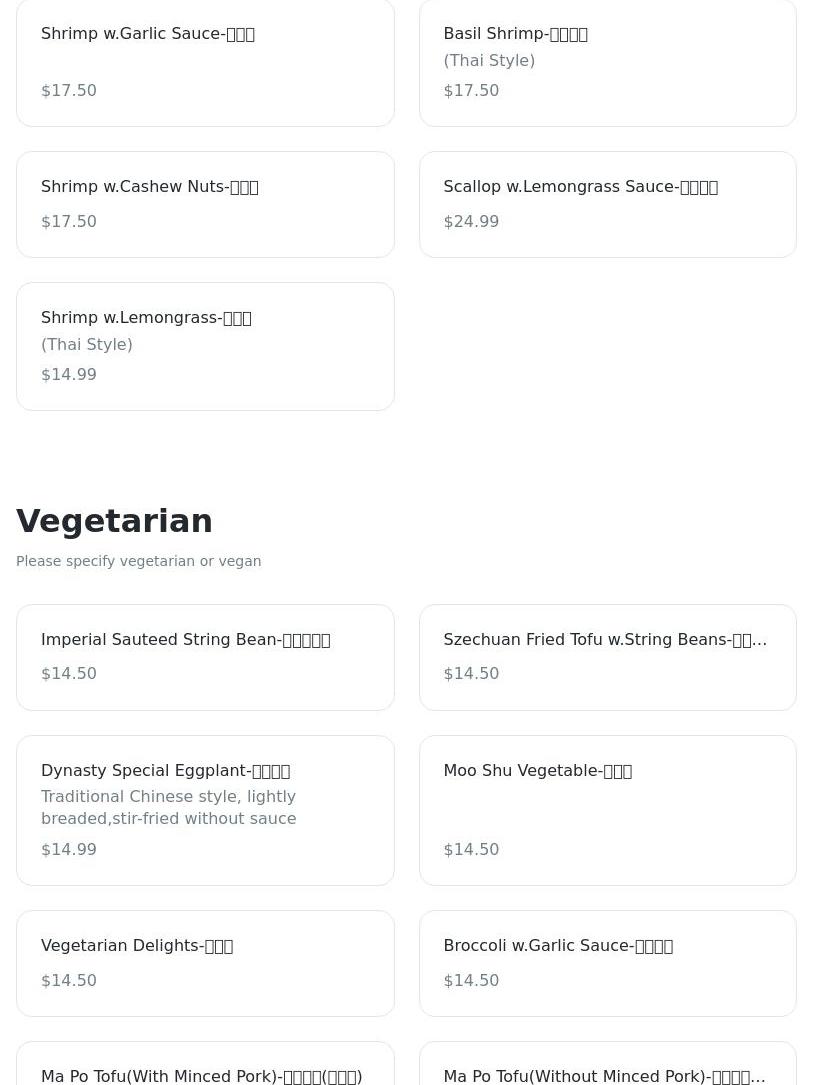Click the (Thai Style) label under Basil Shrimp
813x1085 pixels.
tap(489, 61)
